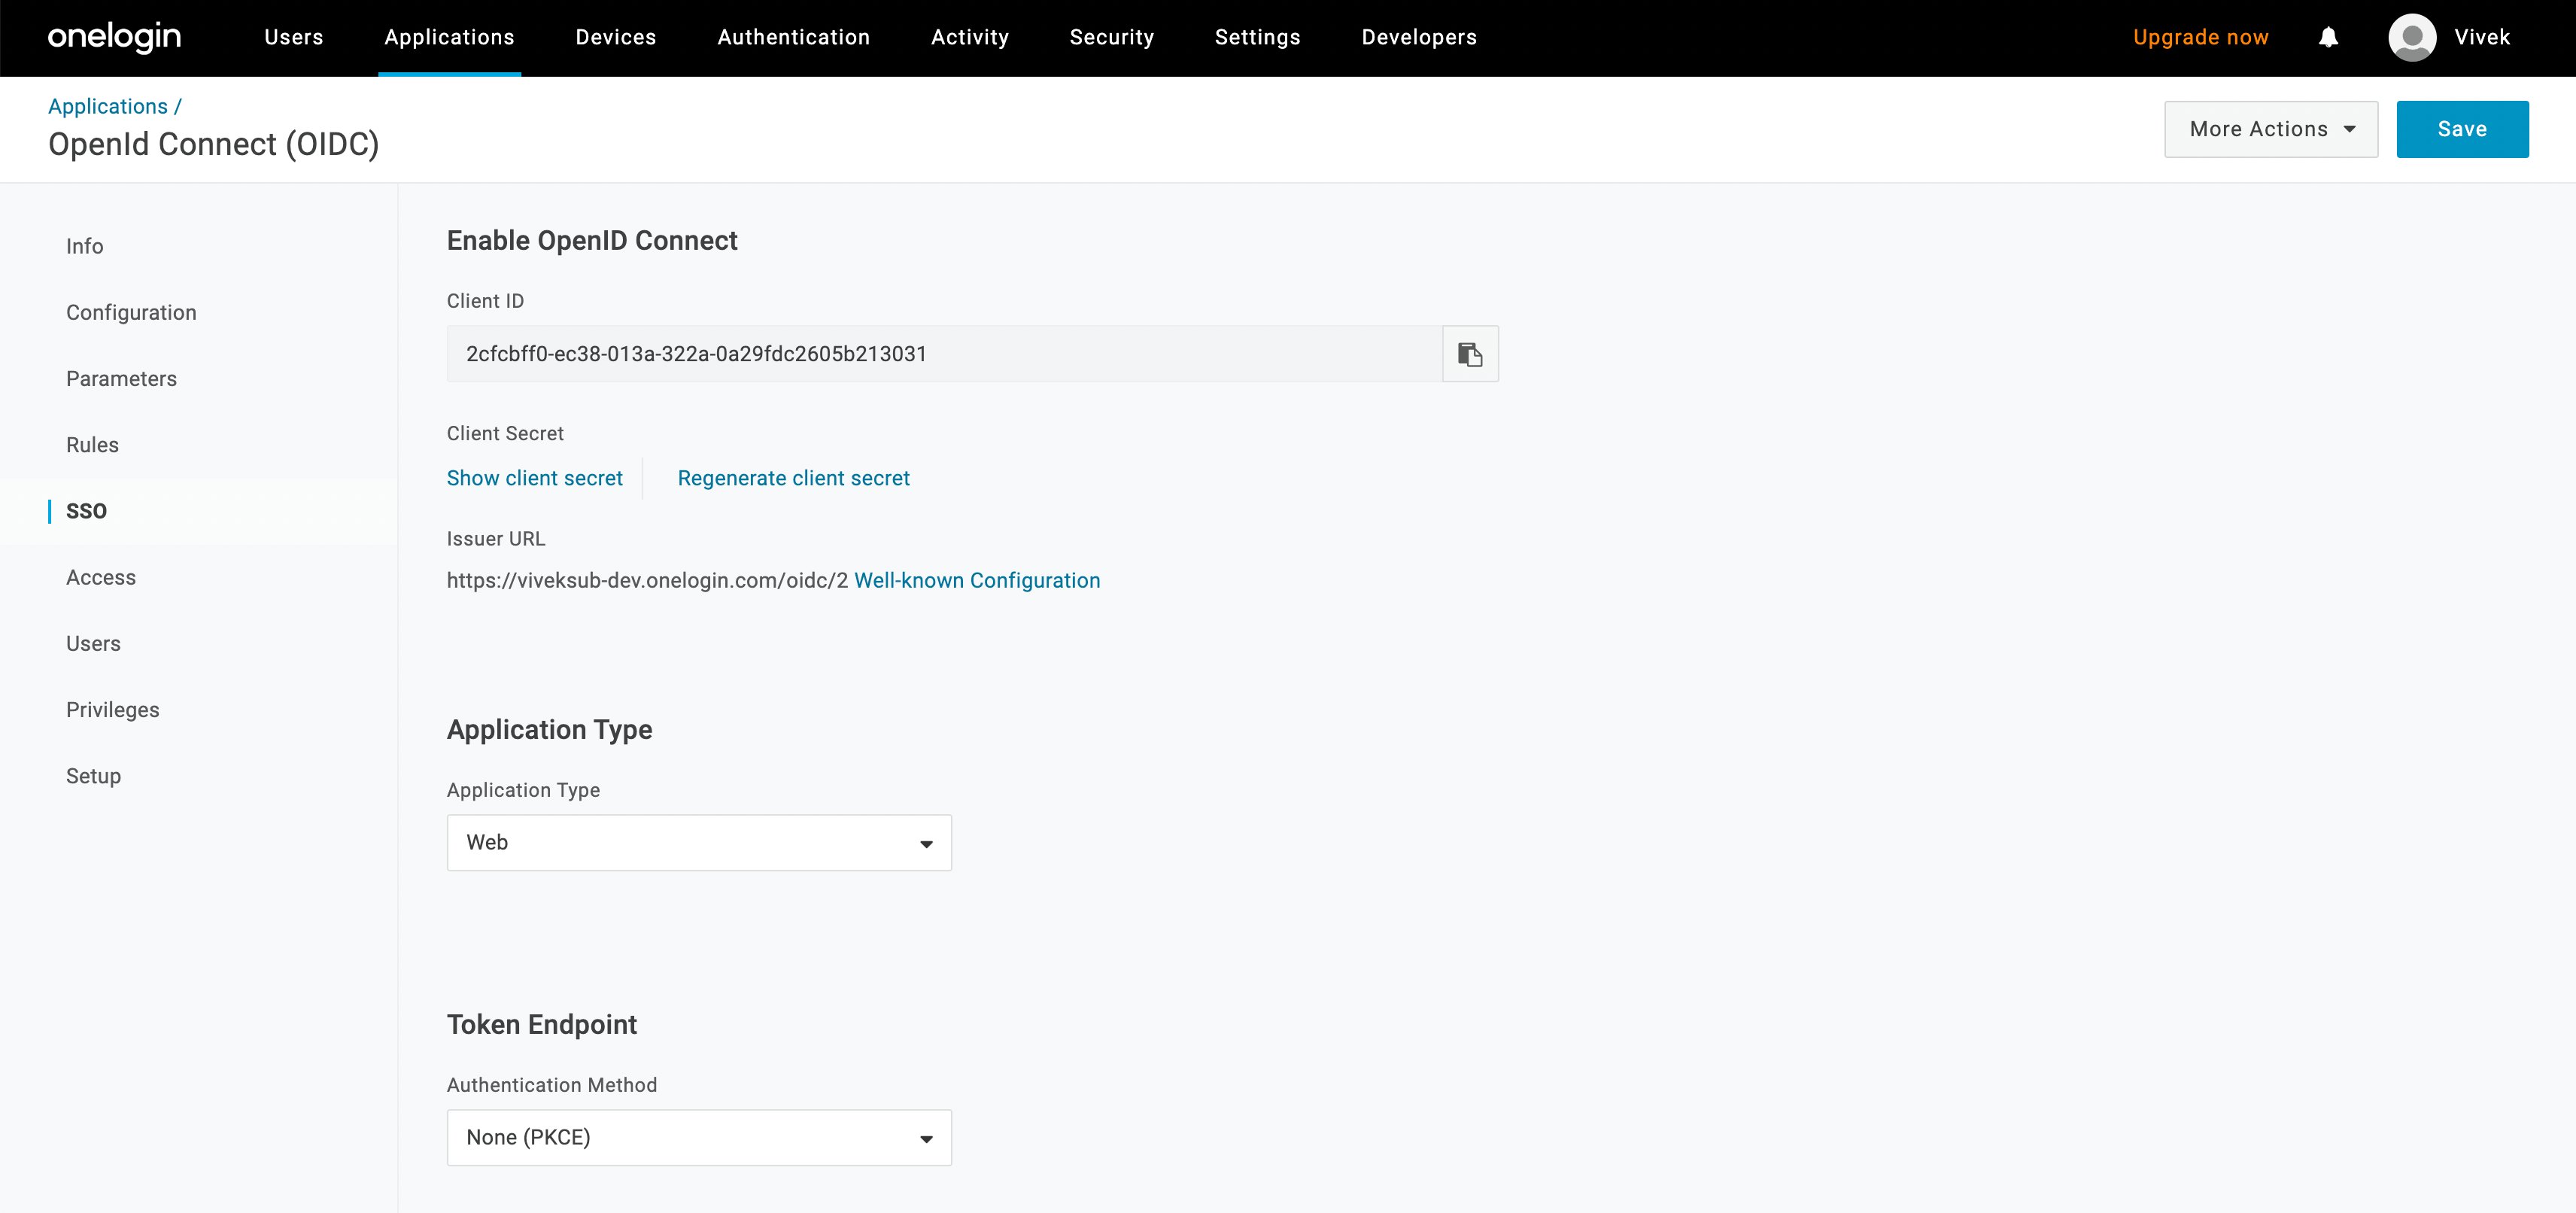Click the Issuer URL text

(647, 581)
